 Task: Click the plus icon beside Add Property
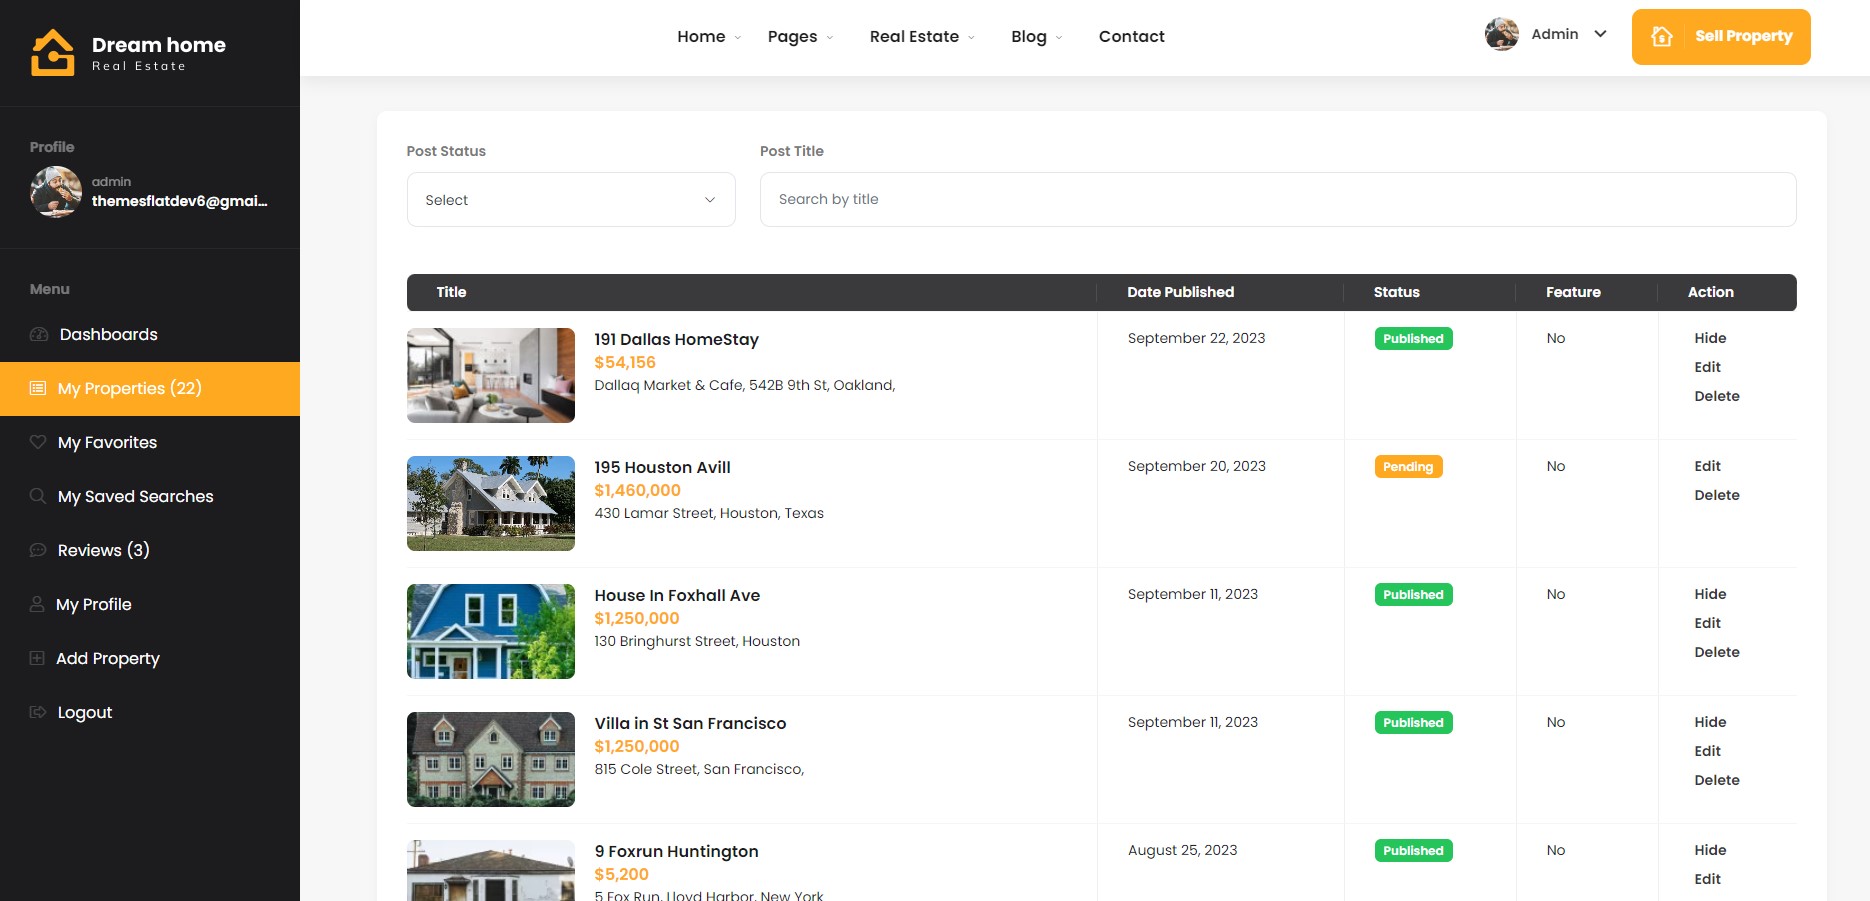(37, 658)
